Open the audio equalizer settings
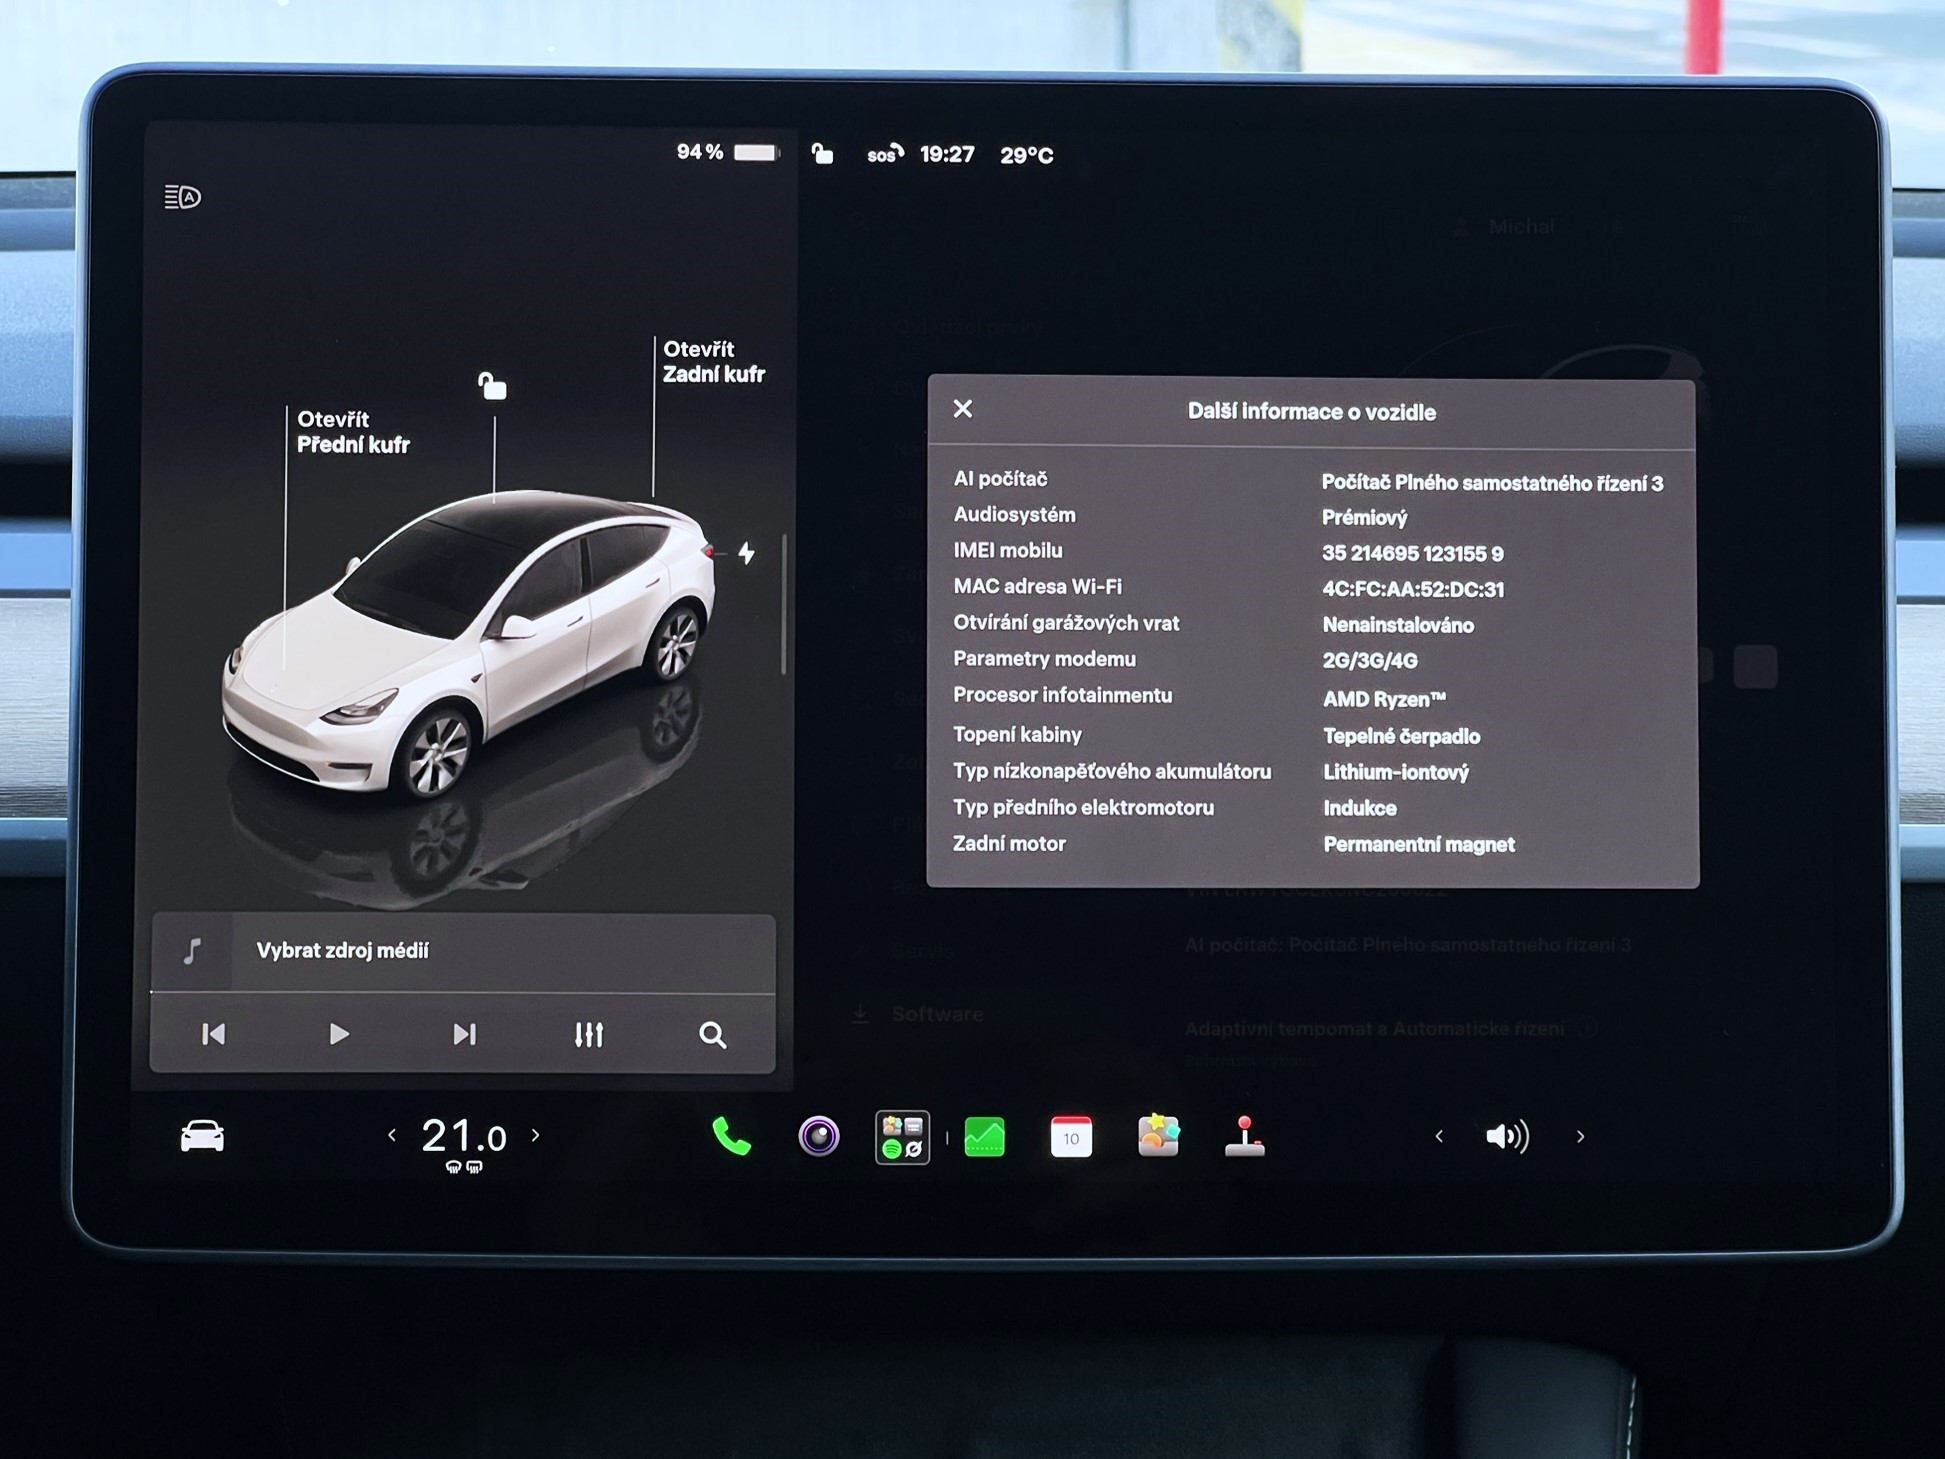Screen dimensions: 1945x1459 [589, 1034]
